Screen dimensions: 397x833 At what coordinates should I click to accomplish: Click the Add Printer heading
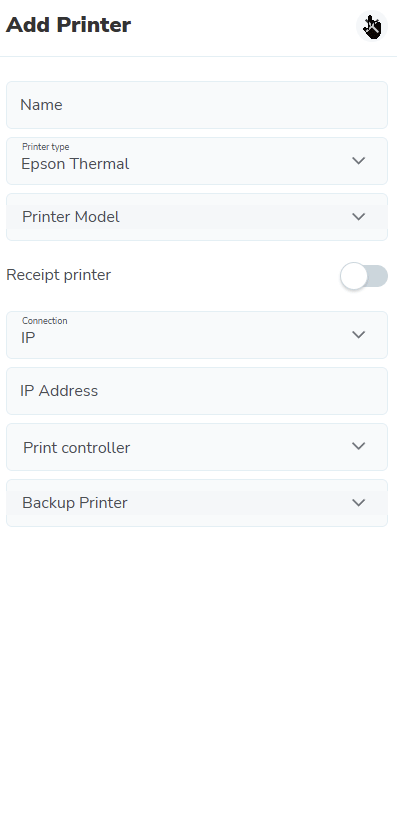click(x=68, y=25)
